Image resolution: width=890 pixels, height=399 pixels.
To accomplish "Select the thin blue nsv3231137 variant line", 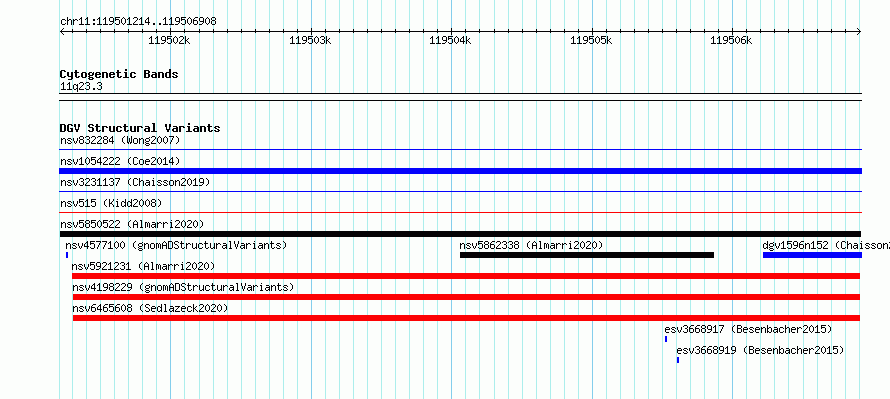I will (460, 191).
